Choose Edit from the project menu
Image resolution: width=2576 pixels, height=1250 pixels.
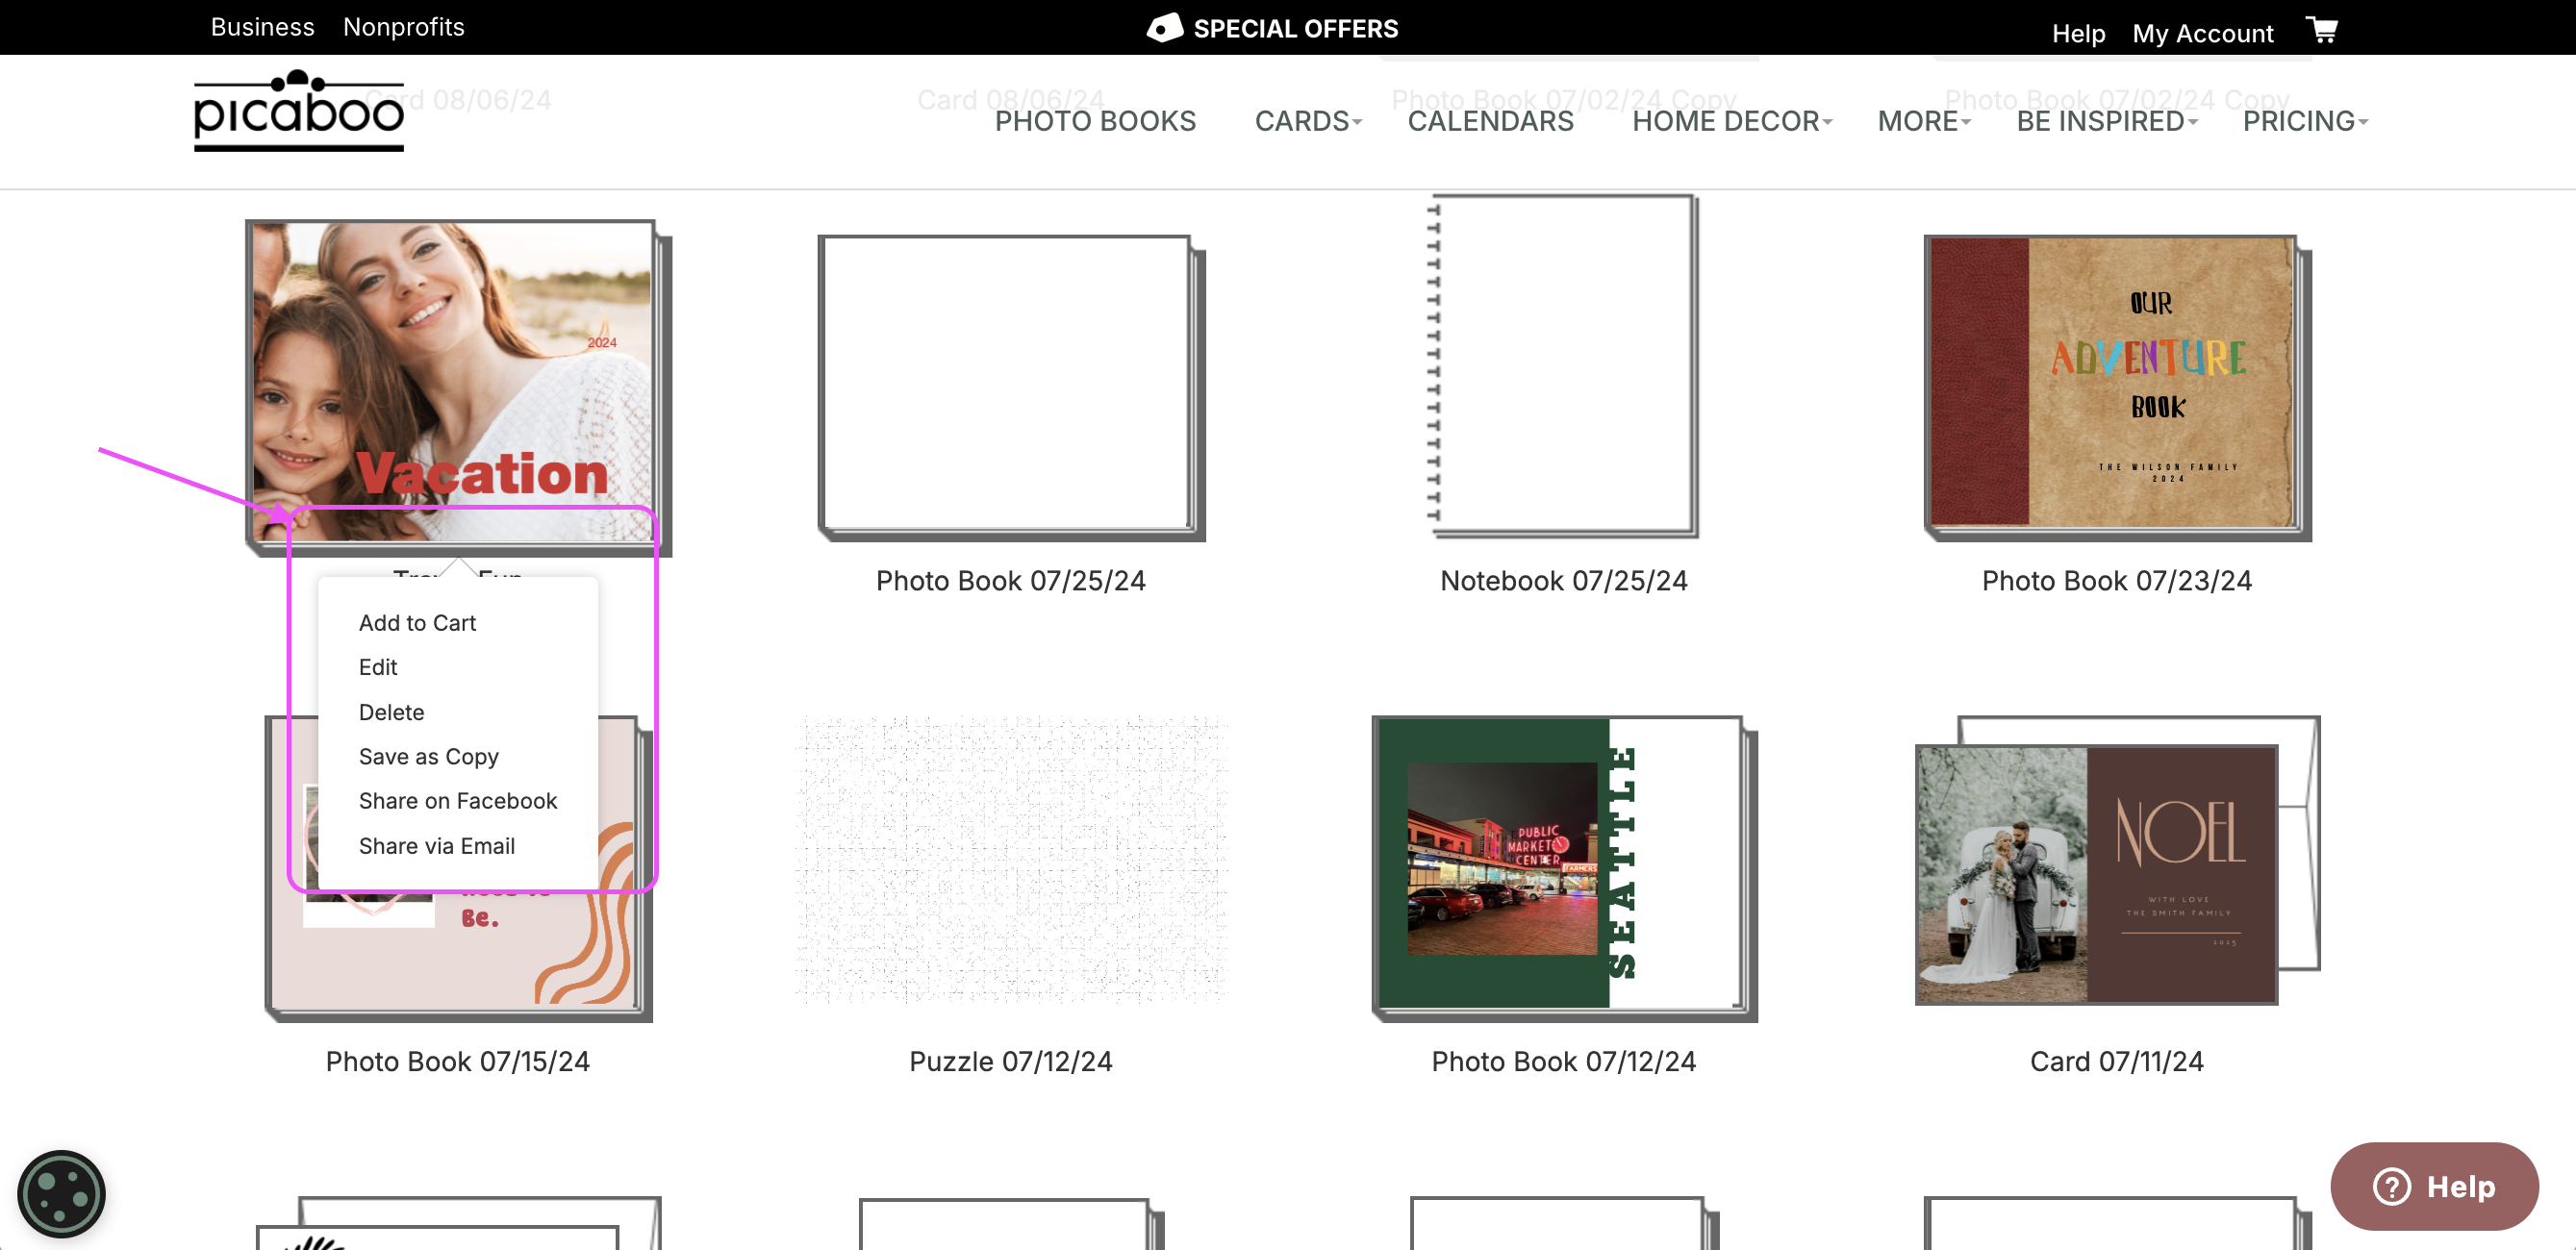[378, 667]
